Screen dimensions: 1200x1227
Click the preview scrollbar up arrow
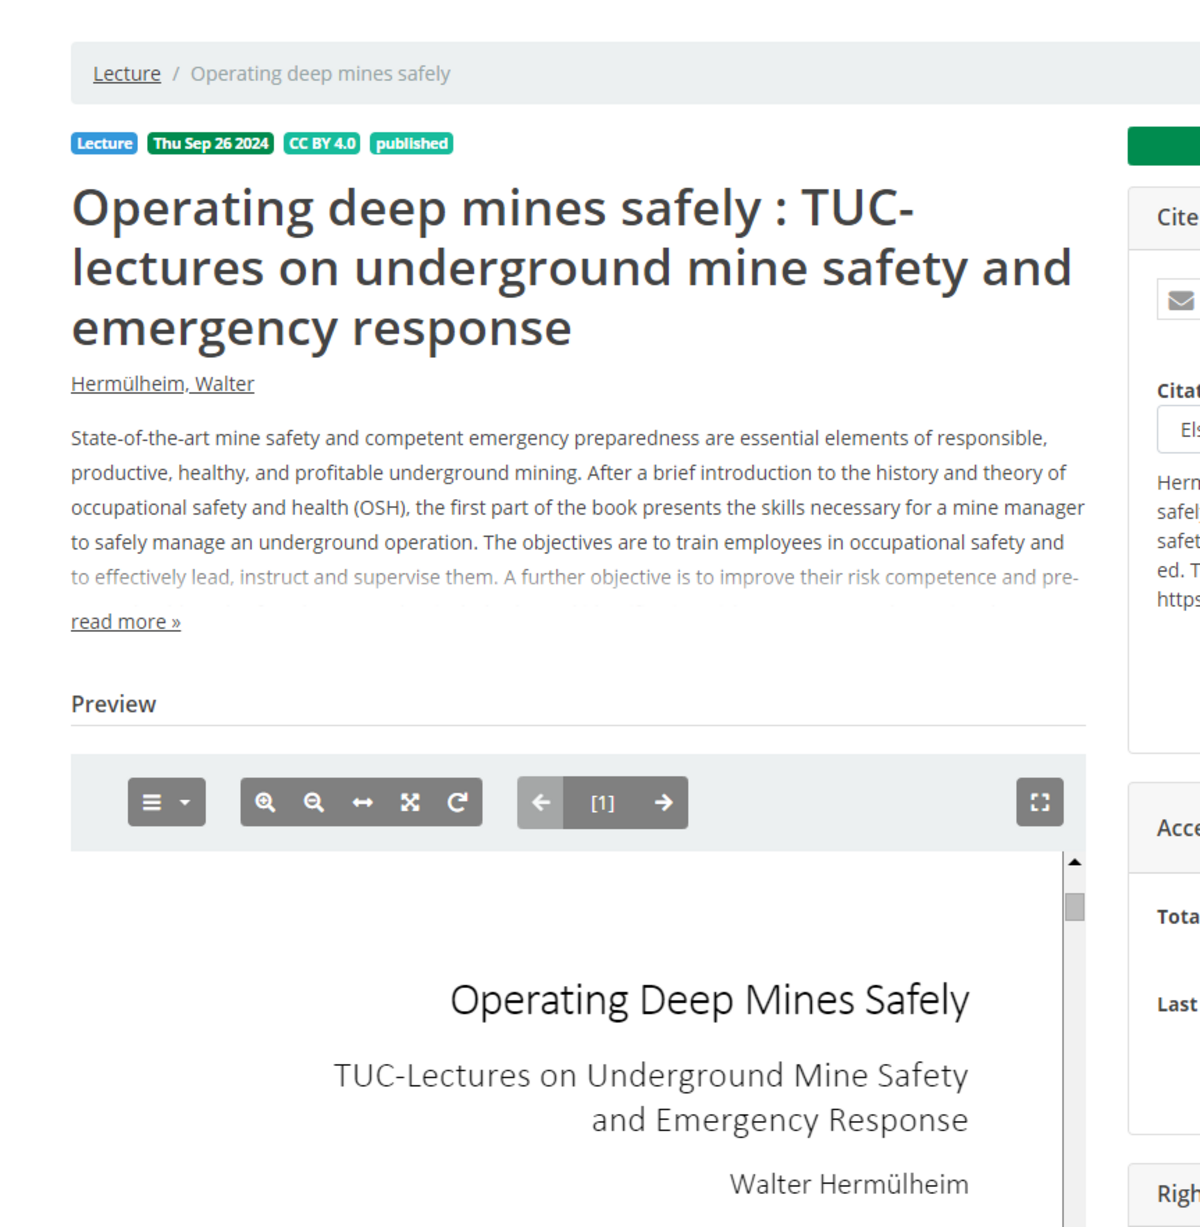[x=1075, y=862]
